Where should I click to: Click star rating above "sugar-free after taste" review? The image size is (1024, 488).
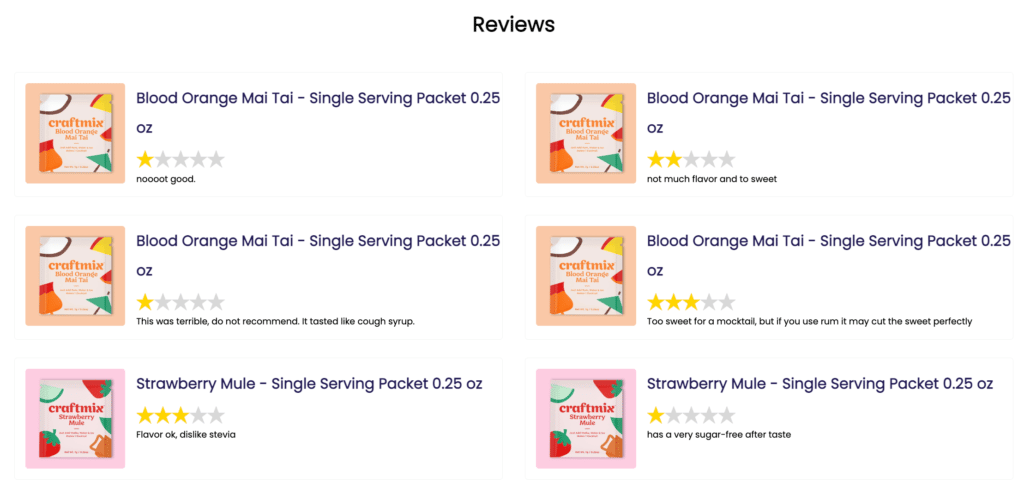tap(691, 415)
